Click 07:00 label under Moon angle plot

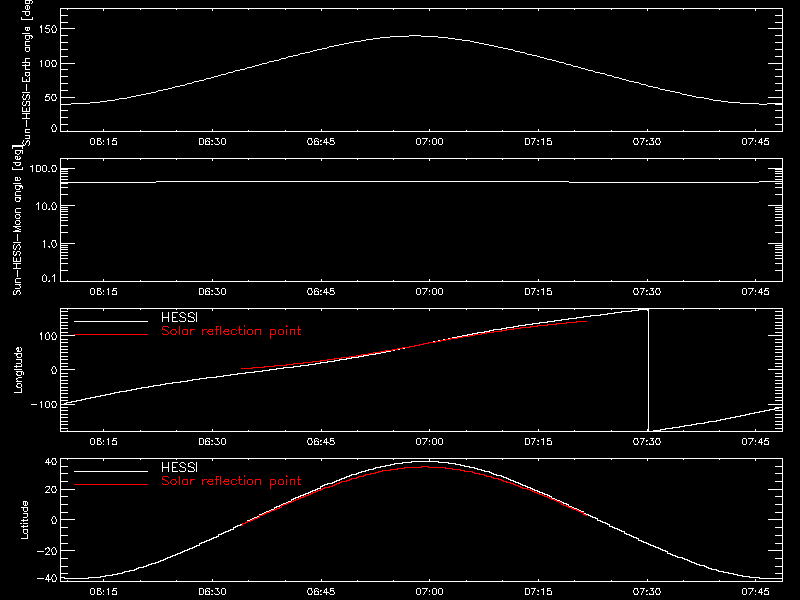point(430,292)
